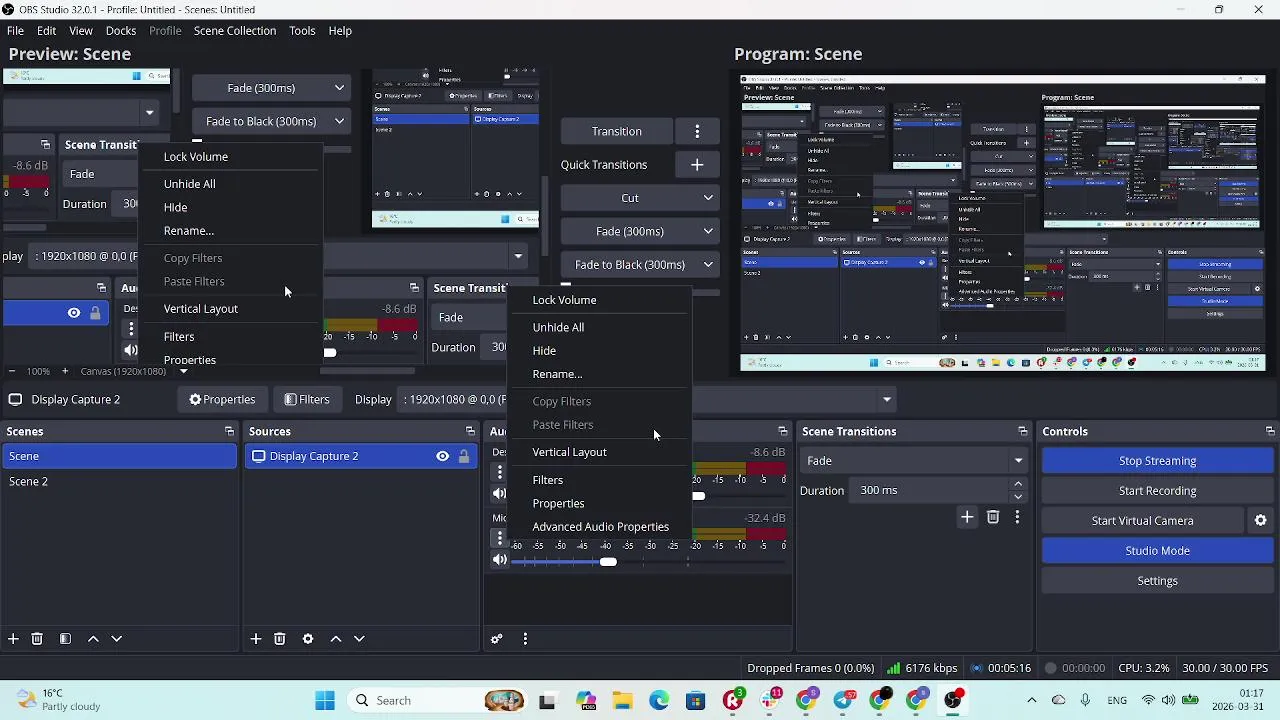
Task: Open the Tools menu
Action: pyautogui.click(x=302, y=31)
